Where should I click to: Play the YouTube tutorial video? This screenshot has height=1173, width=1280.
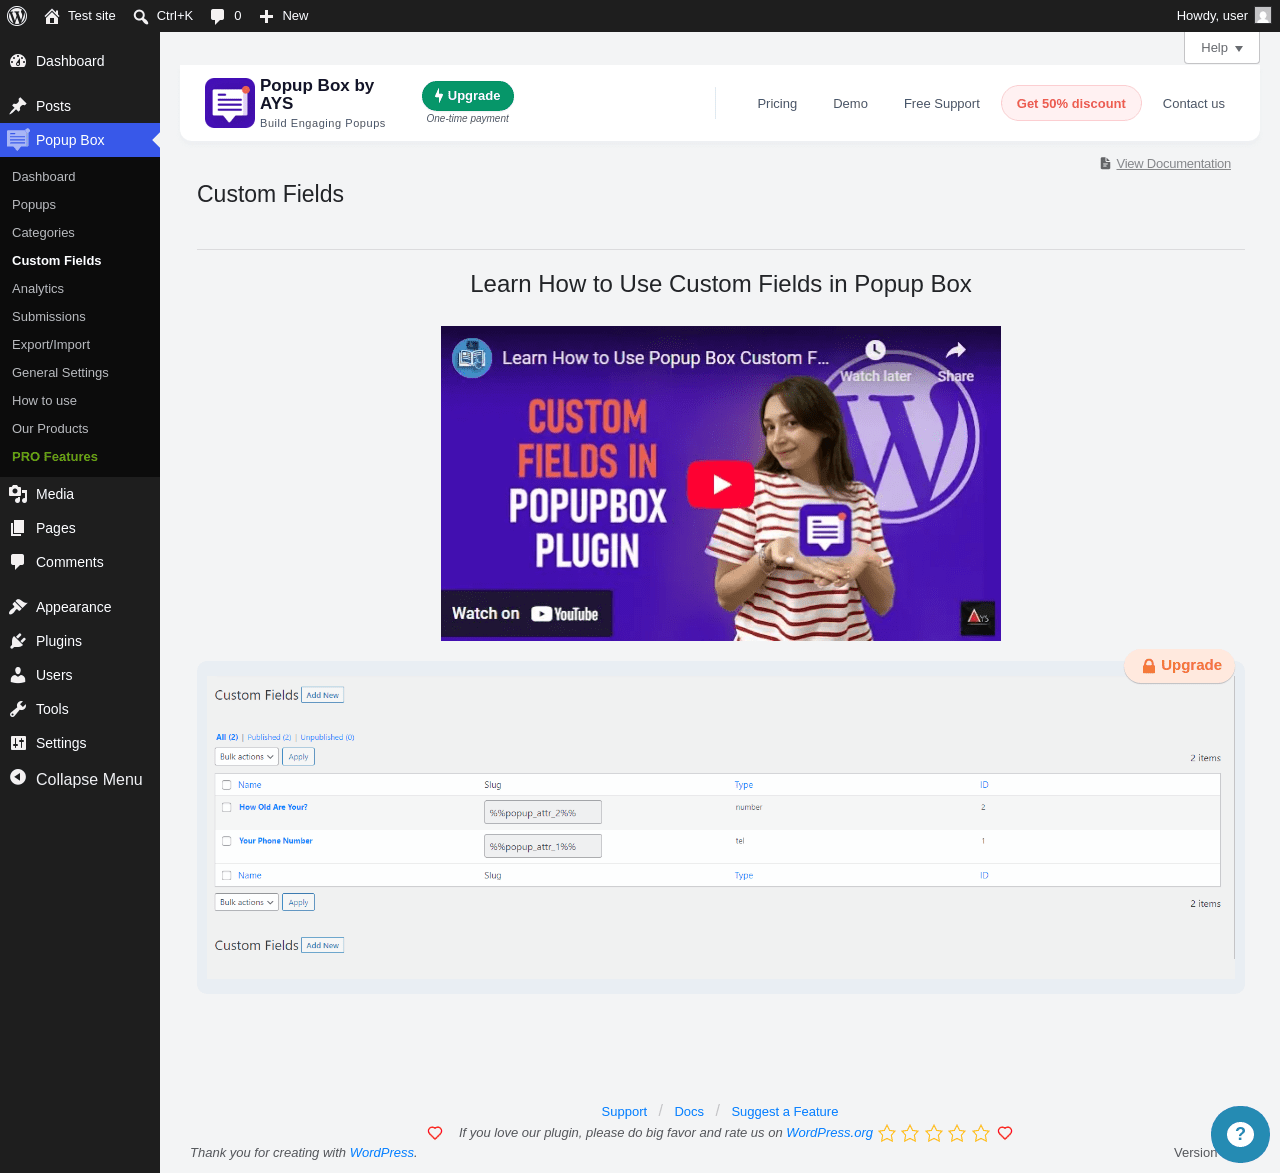click(721, 484)
